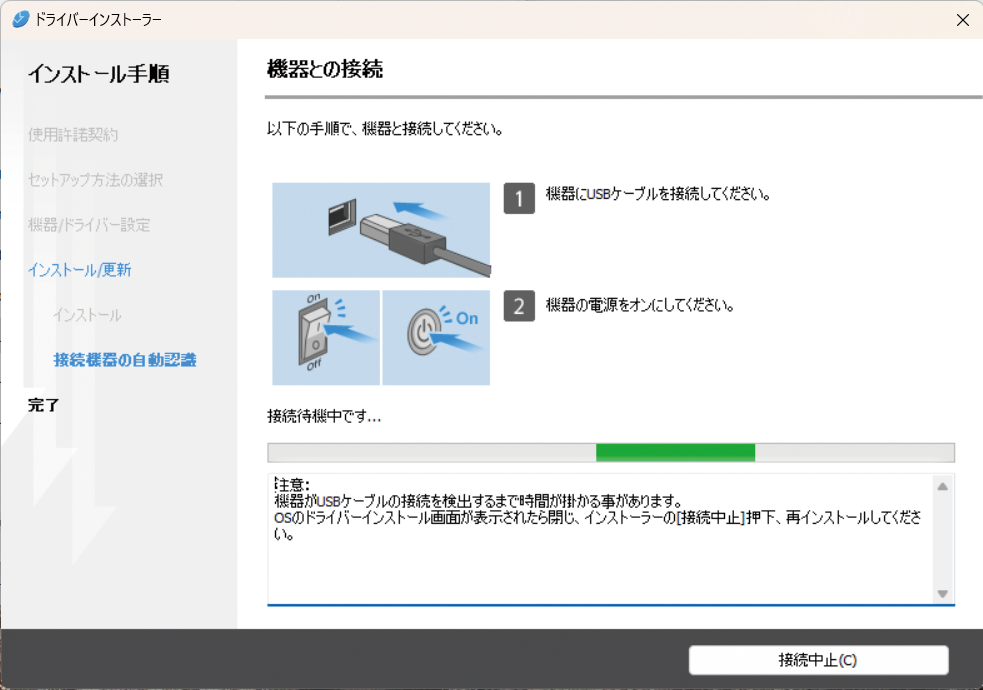
Task: Click the driver installer icon in the title bar
Action: pyautogui.click(x=19, y=19)
